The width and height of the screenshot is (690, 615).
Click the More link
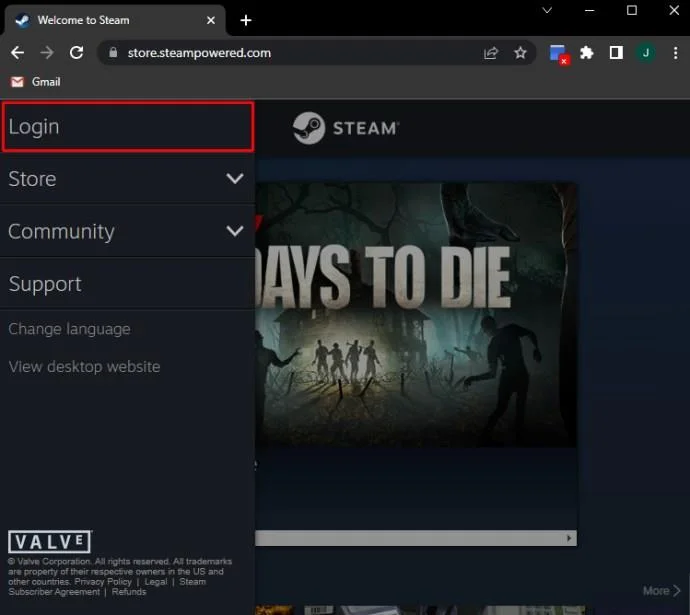click(661, 590)
